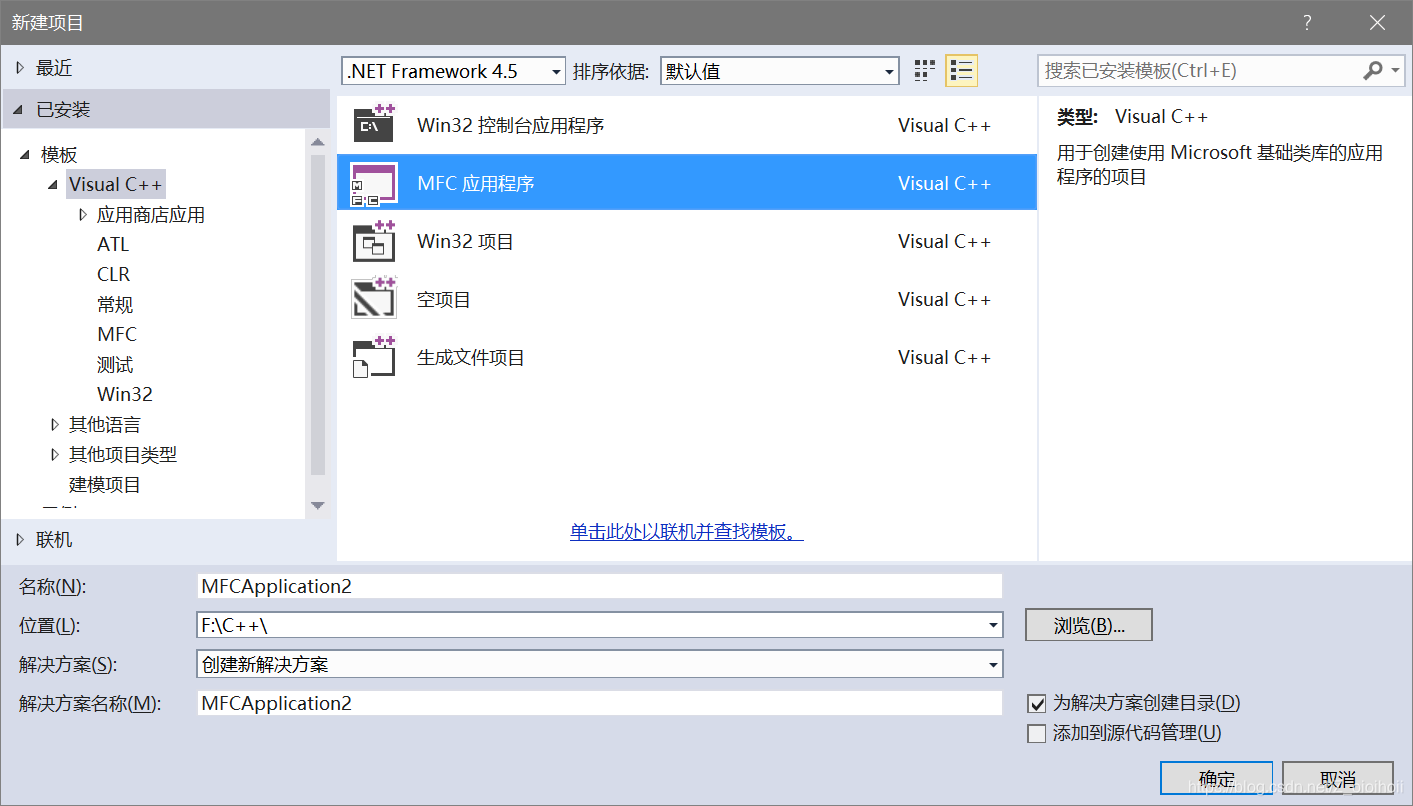Click the 空项目 empty project icon
The height and width of the screenshot is (806, 1413).
374,299
